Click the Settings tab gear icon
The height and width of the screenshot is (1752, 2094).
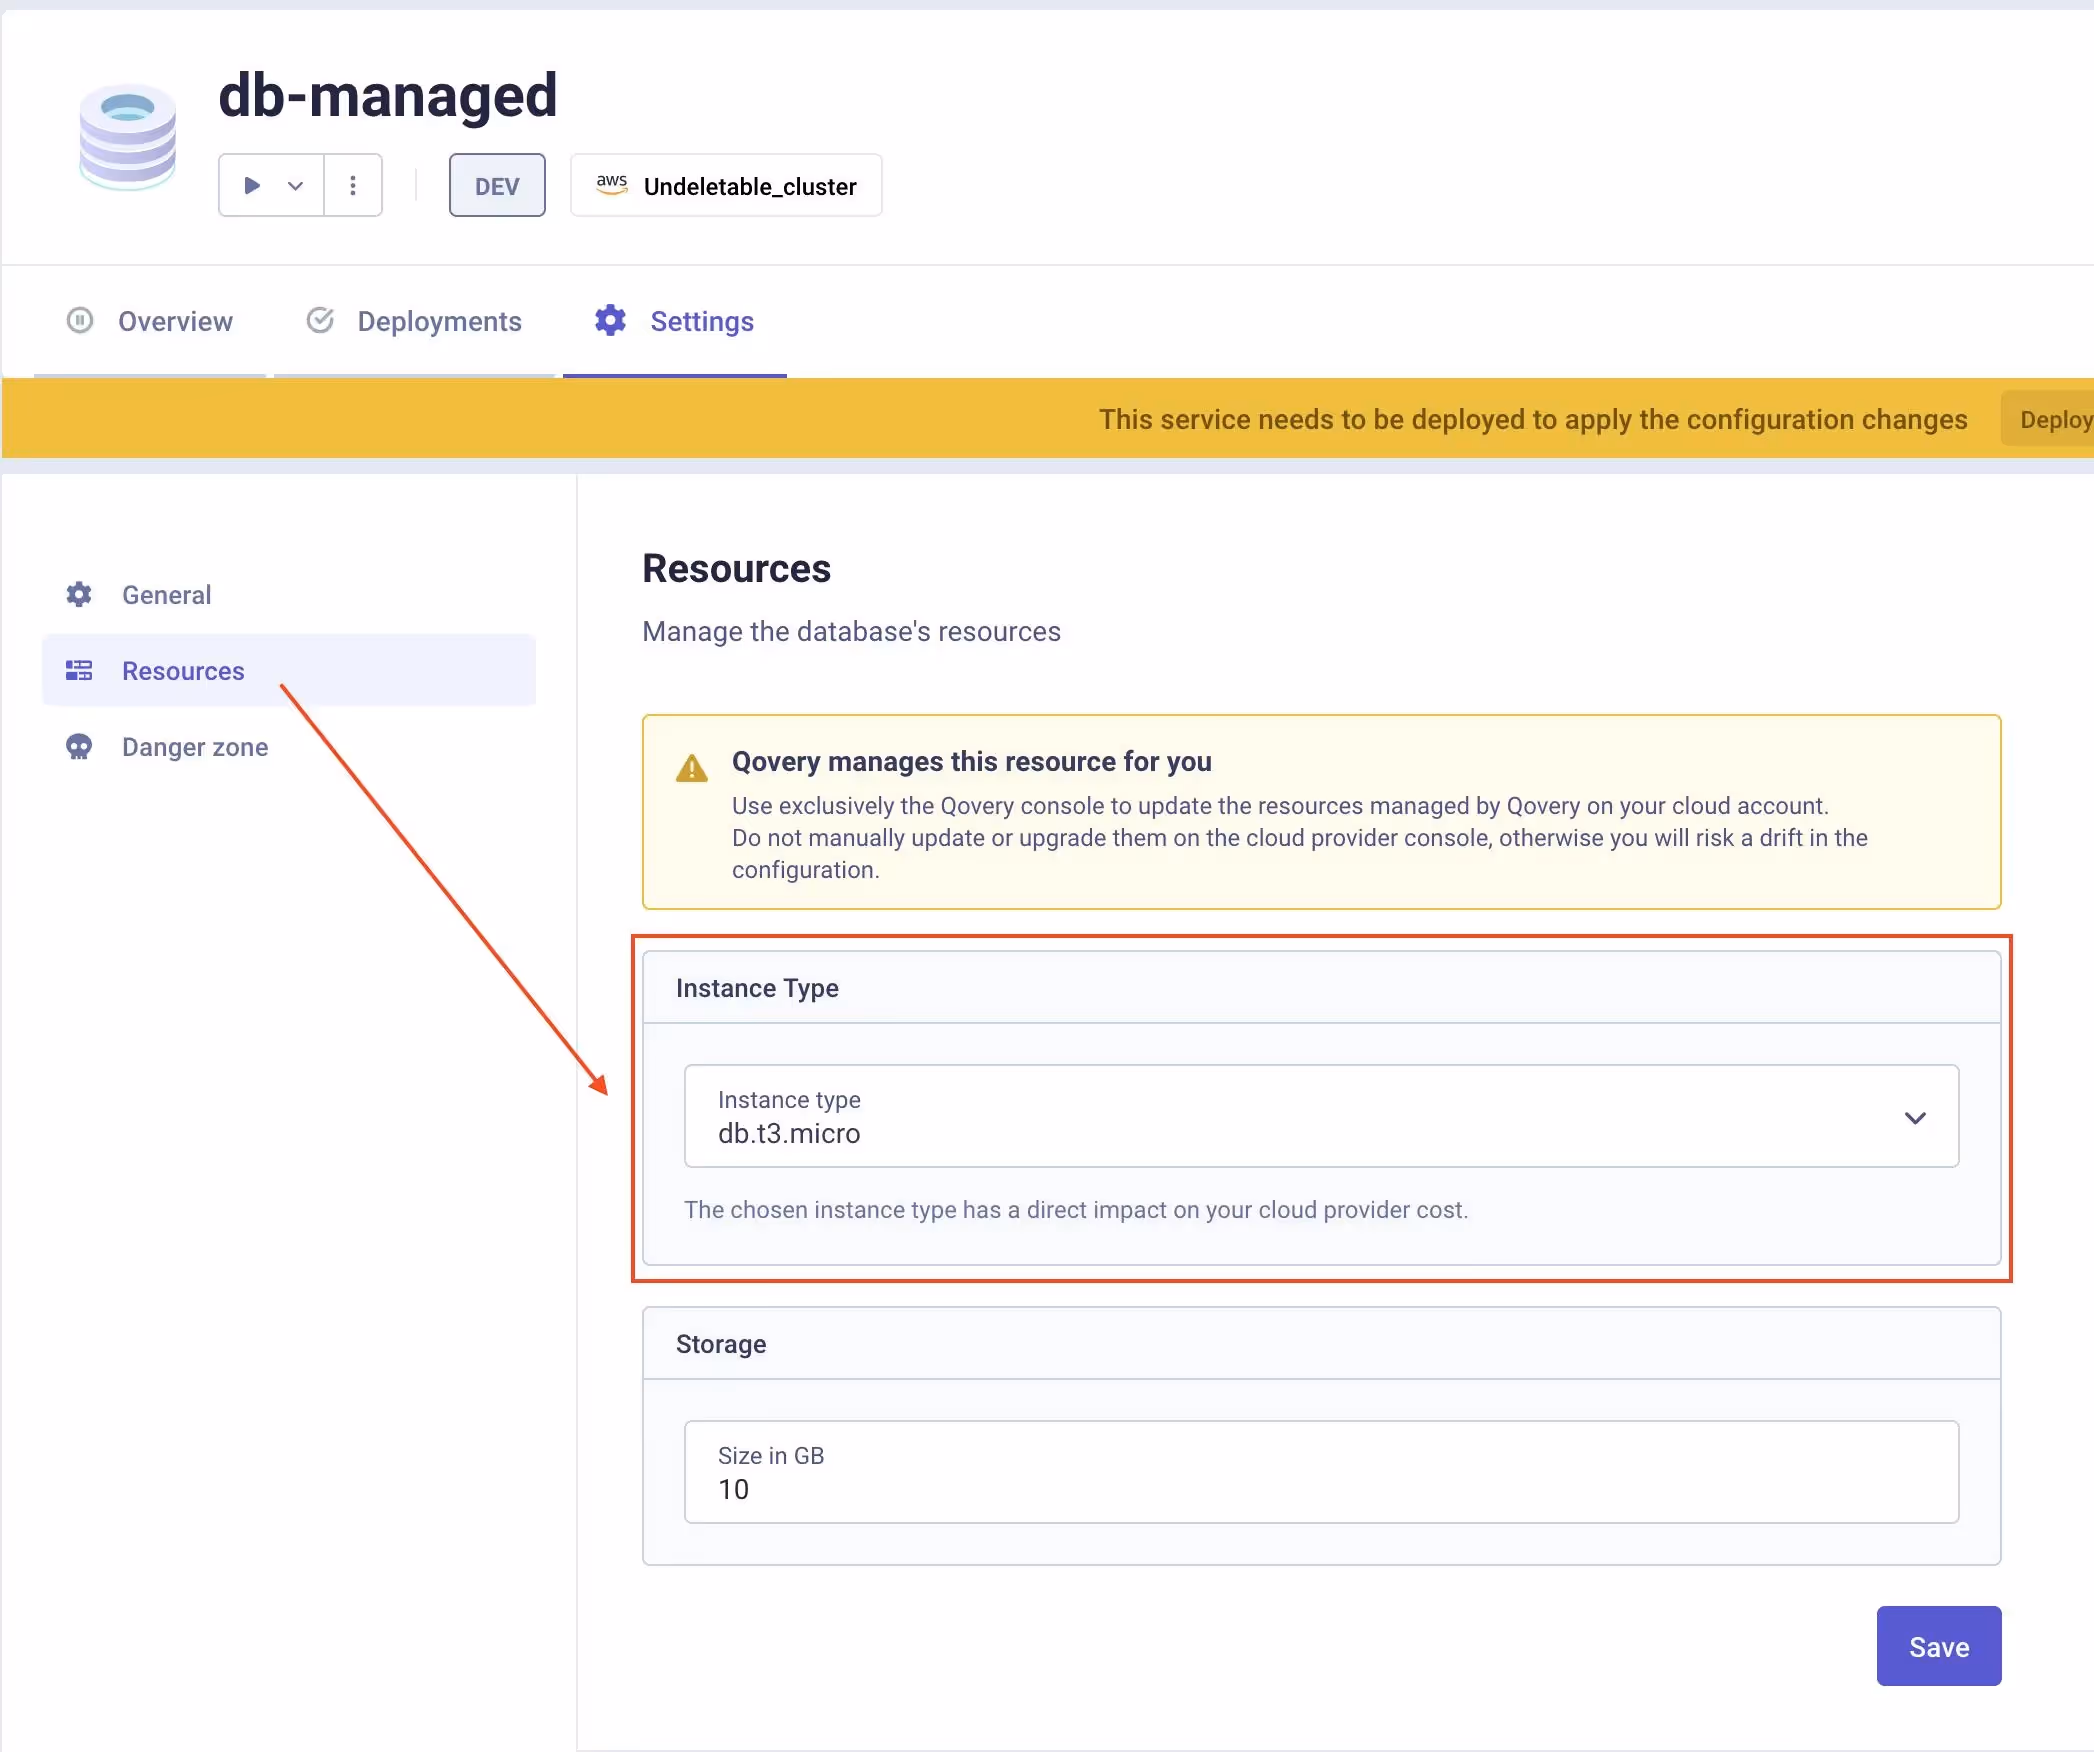(610, 321)
